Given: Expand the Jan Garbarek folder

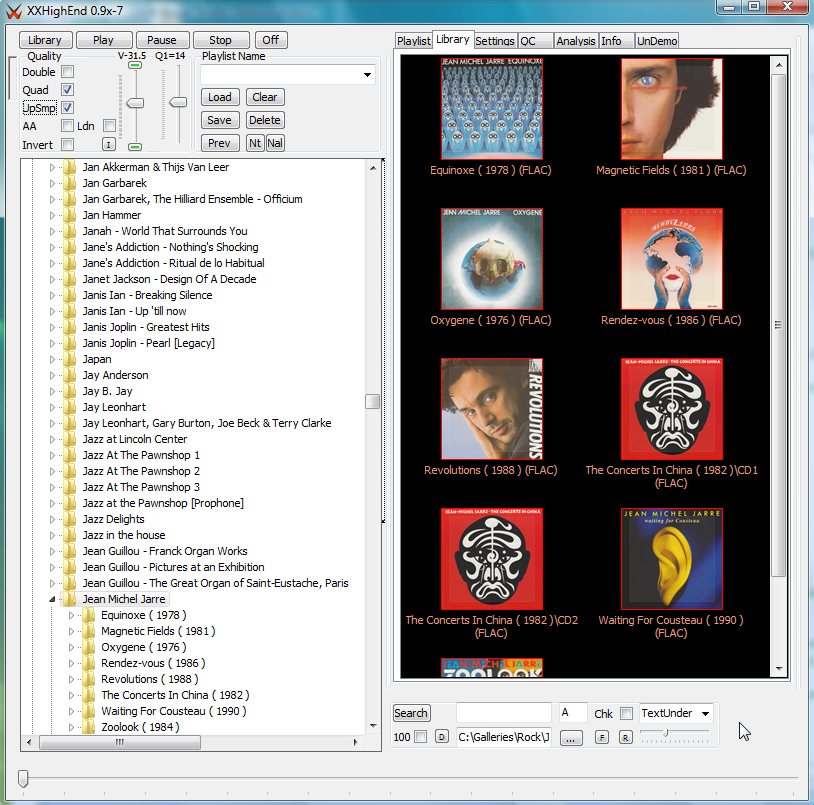Looking at the screenshot, I should point(52,183).
